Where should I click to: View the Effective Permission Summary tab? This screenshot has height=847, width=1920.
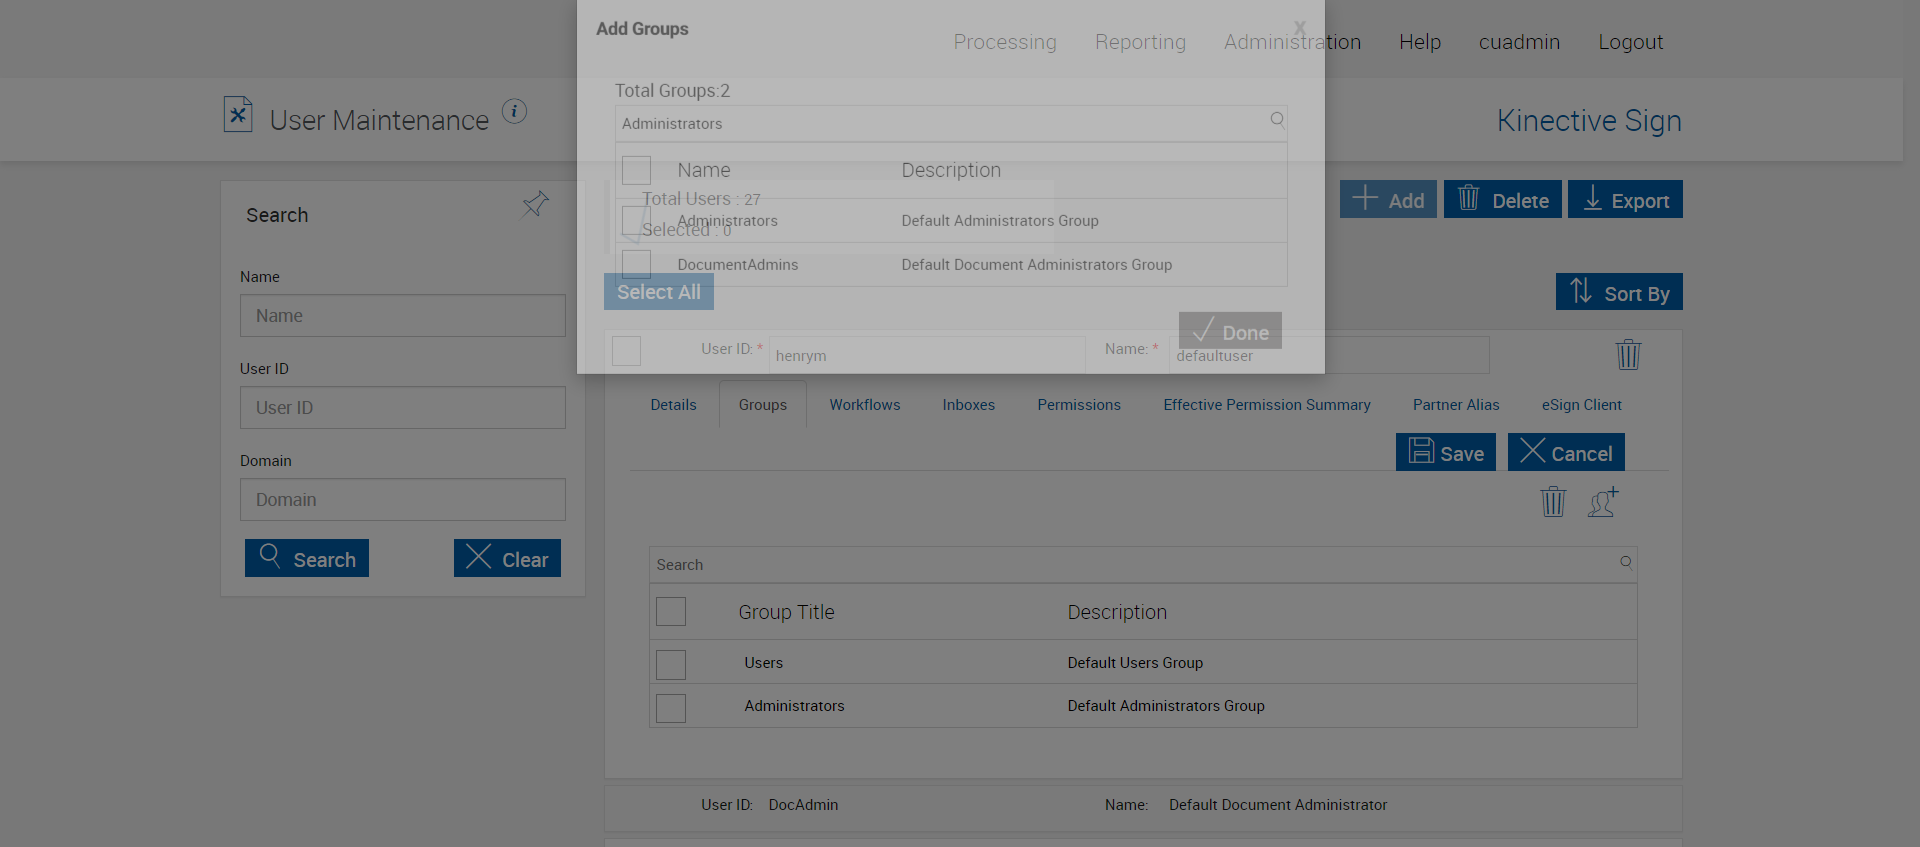(x=1267, y=405)
